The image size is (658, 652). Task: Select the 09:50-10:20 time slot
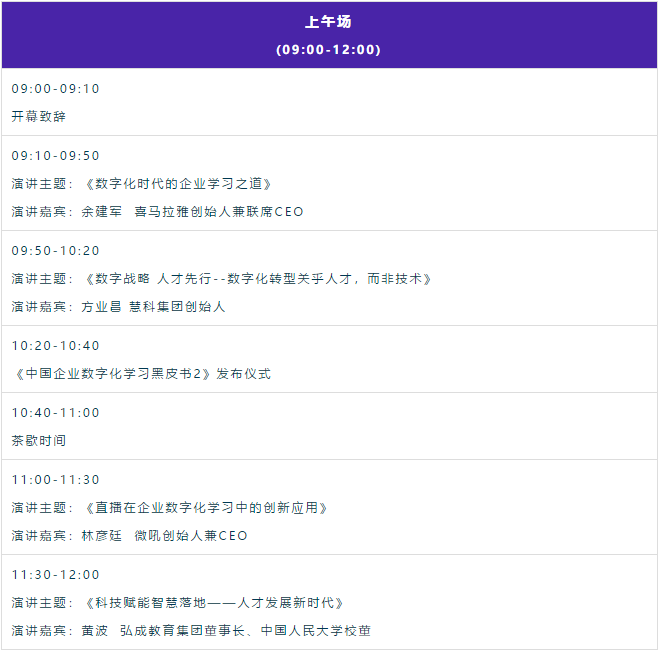pos(56,251)
